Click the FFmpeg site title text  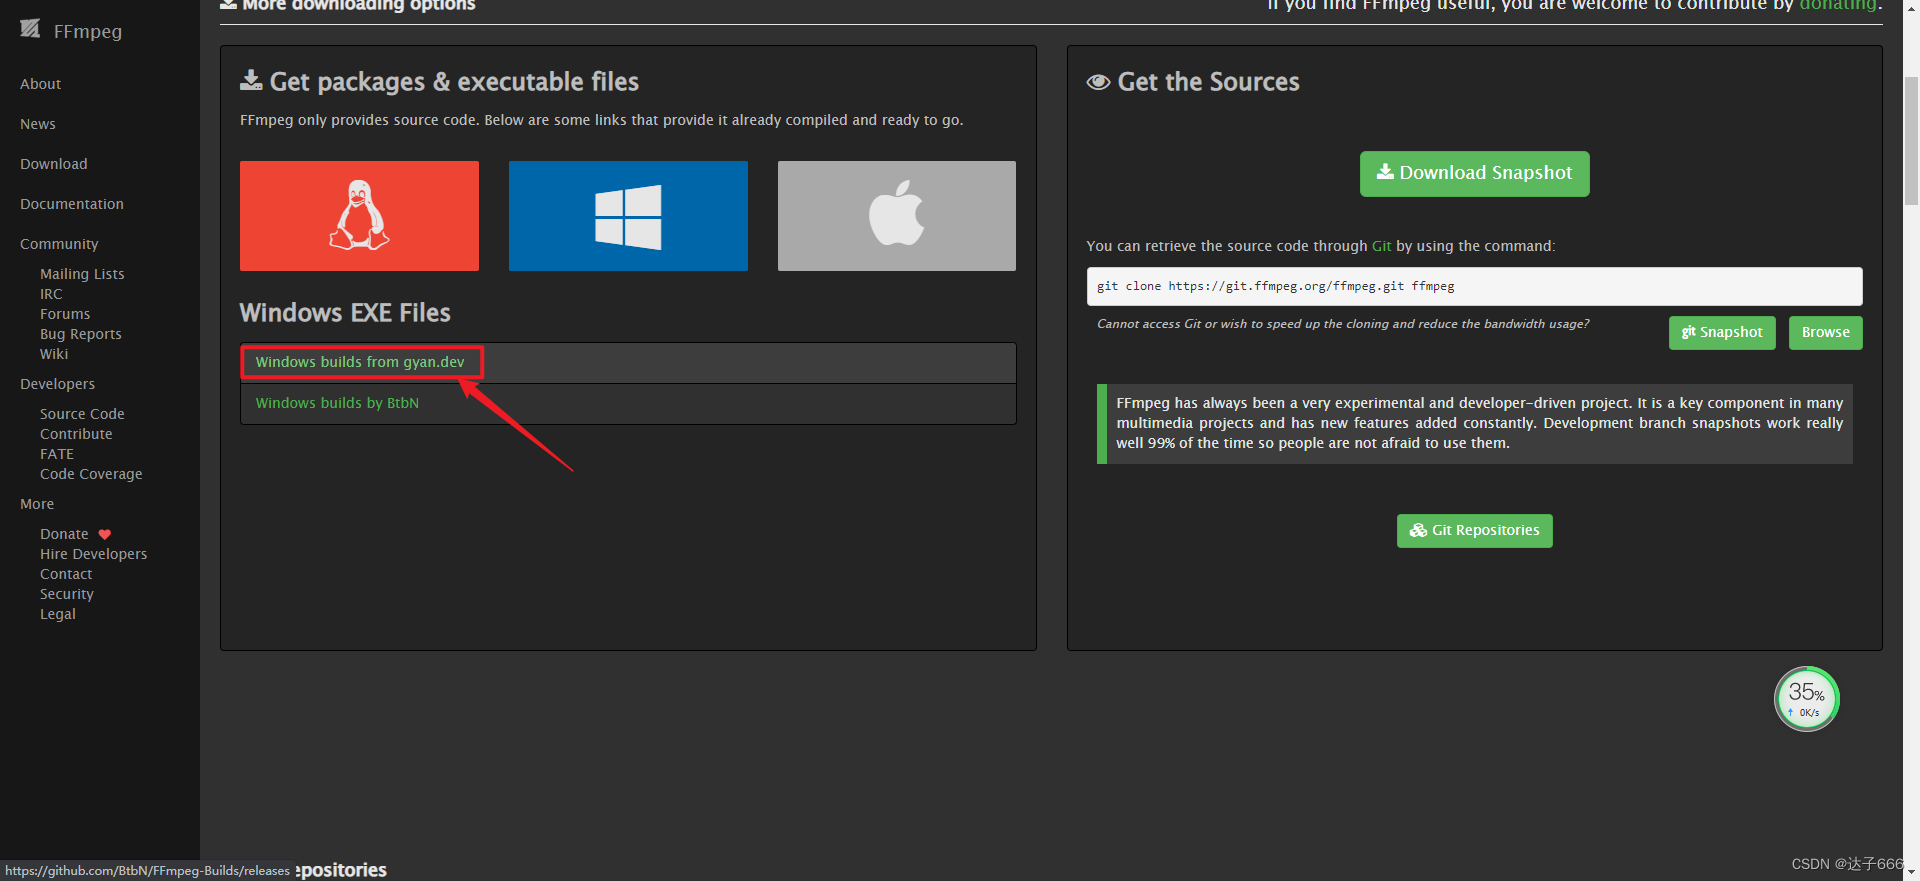88,31
